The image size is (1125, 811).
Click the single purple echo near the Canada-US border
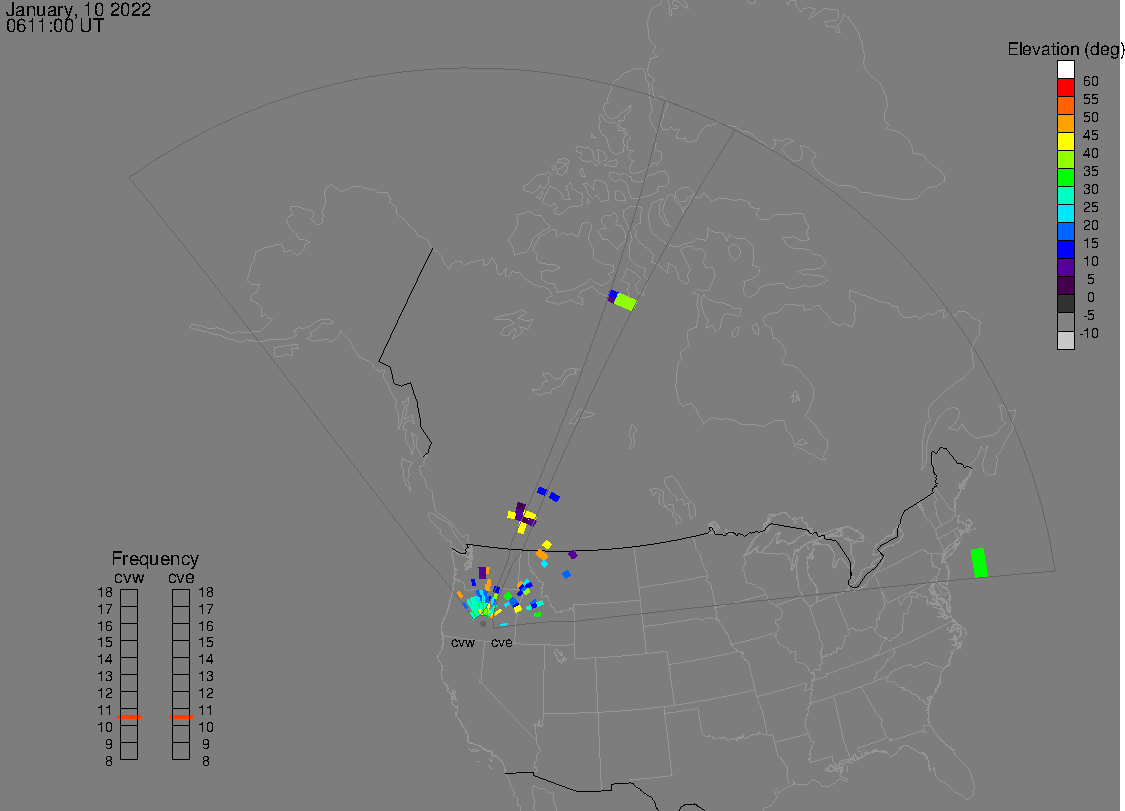[x=573, y=554]
